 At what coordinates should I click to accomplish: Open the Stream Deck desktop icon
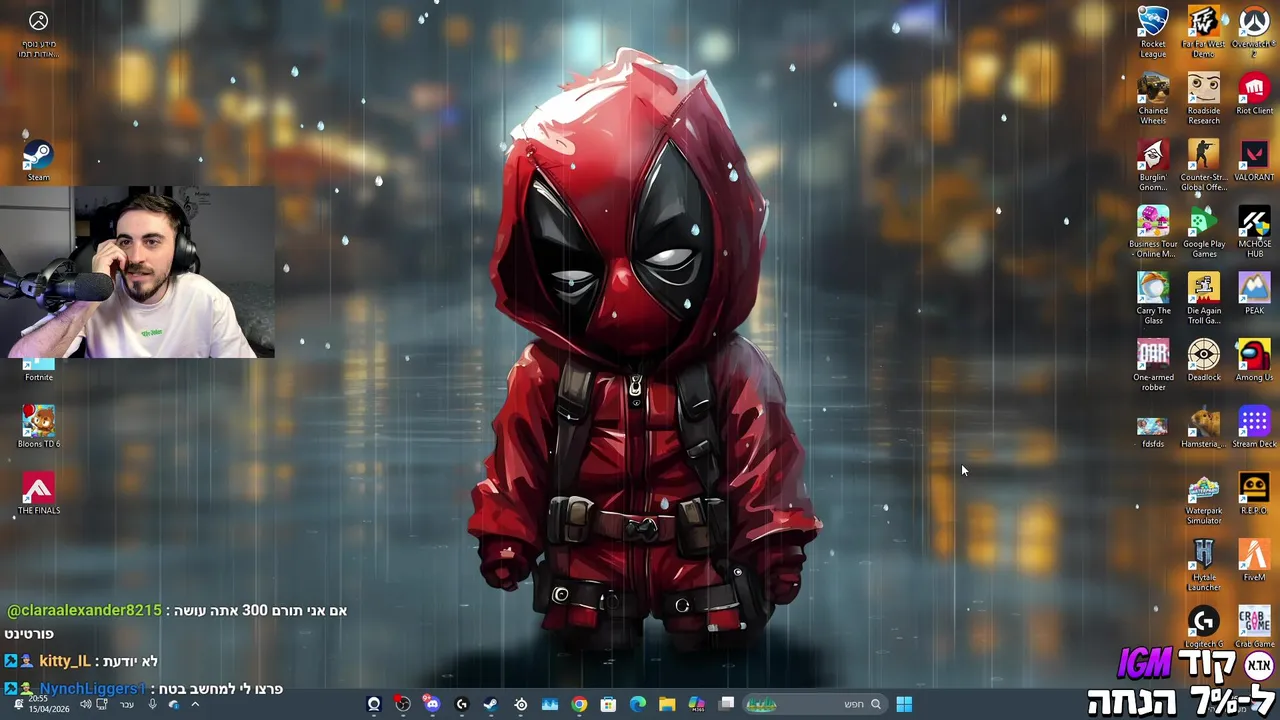coord(1254,428)
